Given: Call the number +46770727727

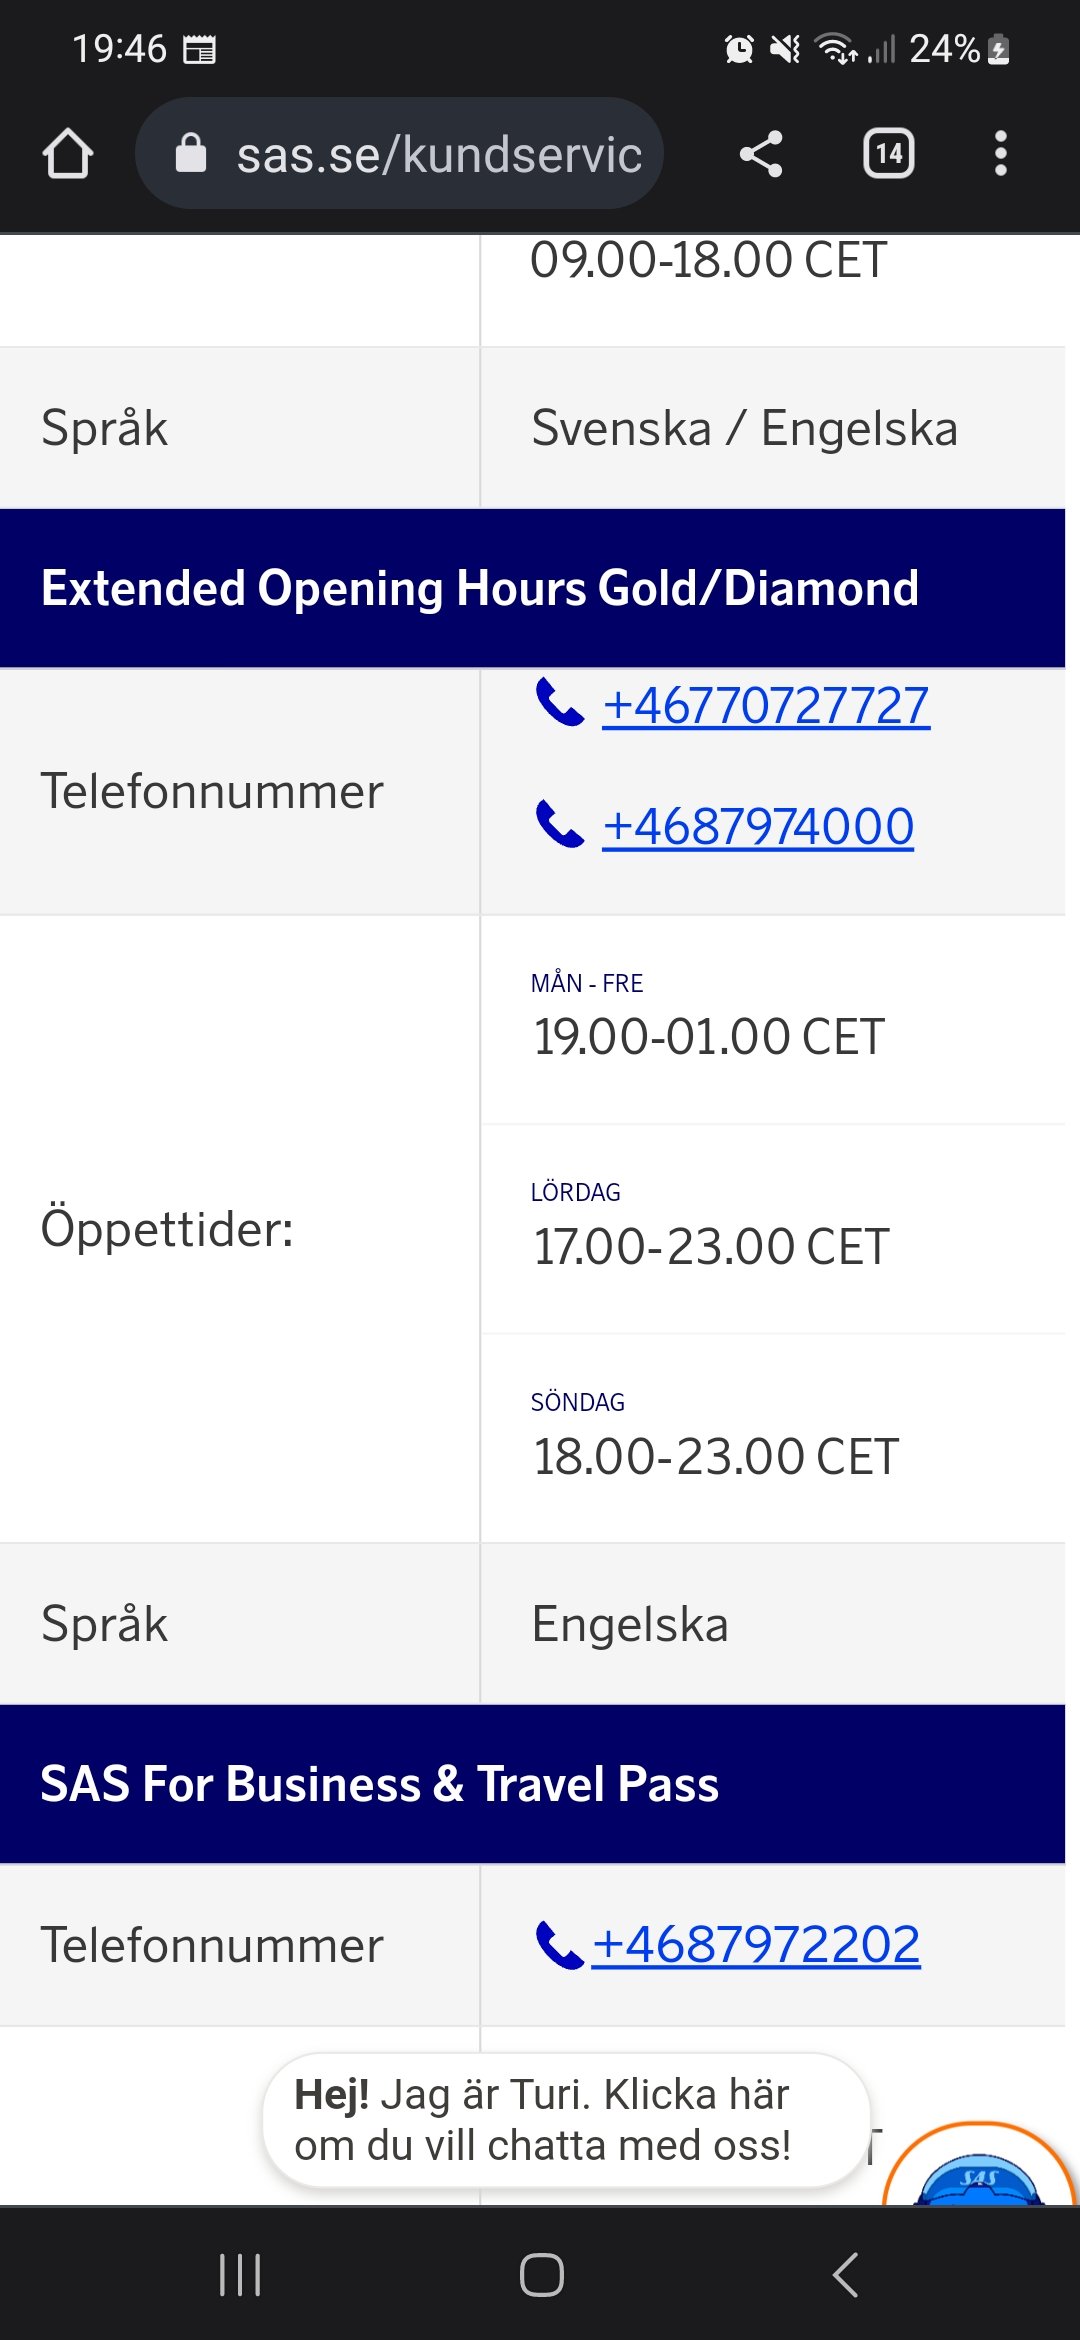Looking at the screenshot, I should [x=766, y=706].
